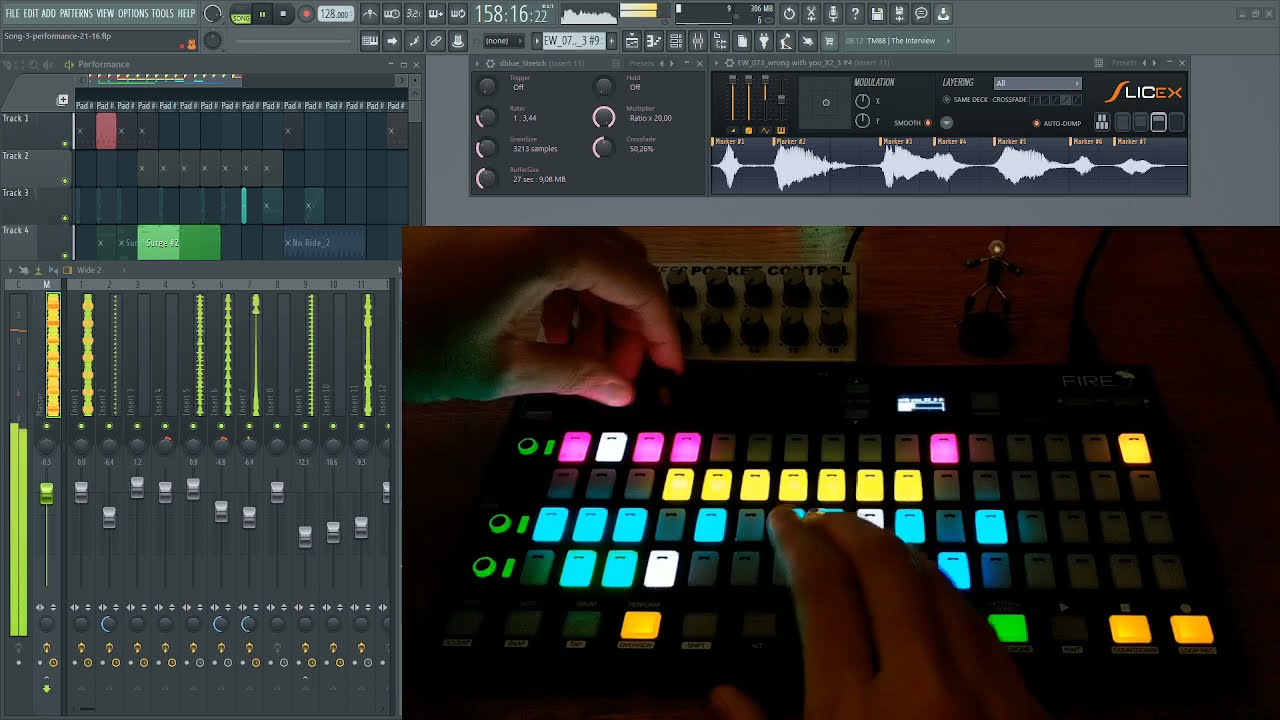Save project with the floppy icon
The height and width of the screenshot is (720, 1280).
point(877,14)
